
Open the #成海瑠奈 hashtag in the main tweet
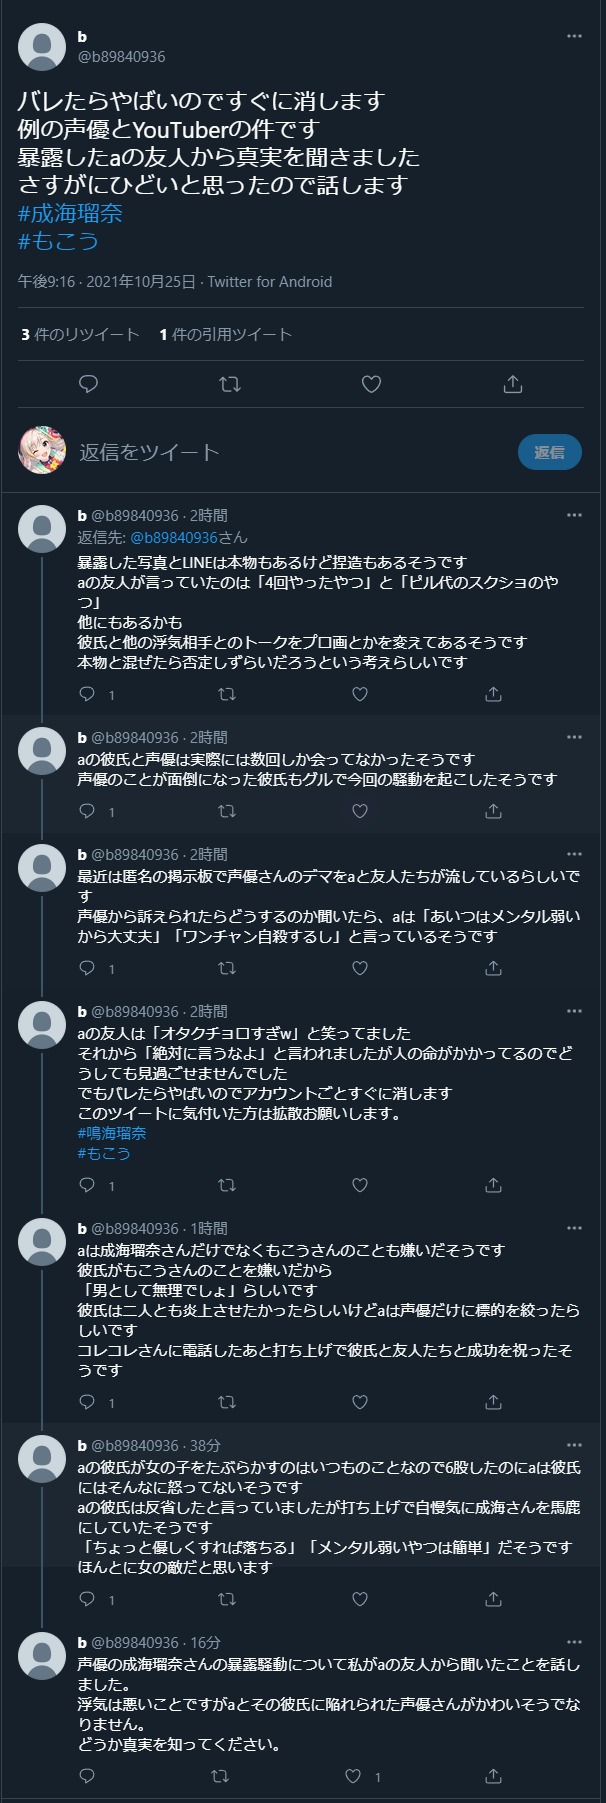tap(70, 213)
